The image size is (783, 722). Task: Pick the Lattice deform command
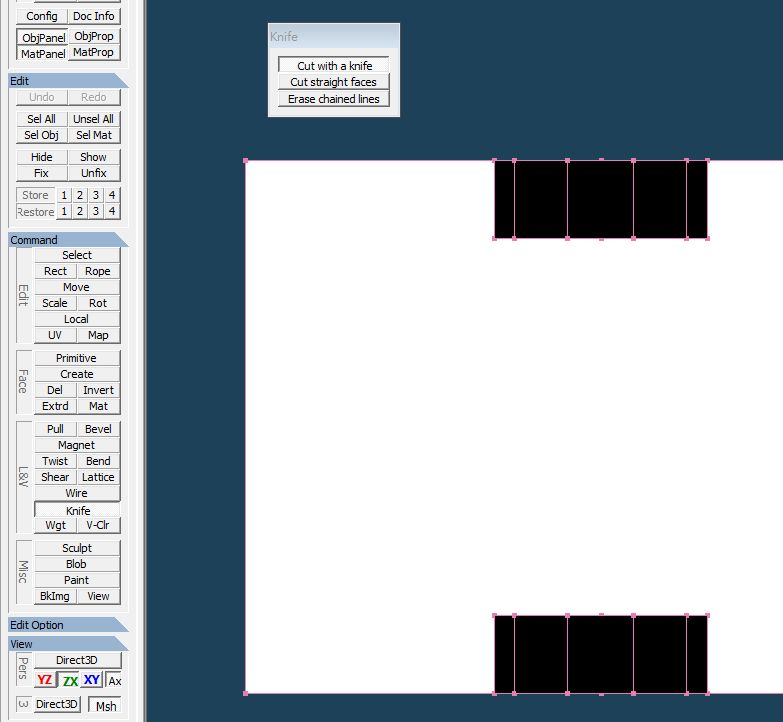98,477
